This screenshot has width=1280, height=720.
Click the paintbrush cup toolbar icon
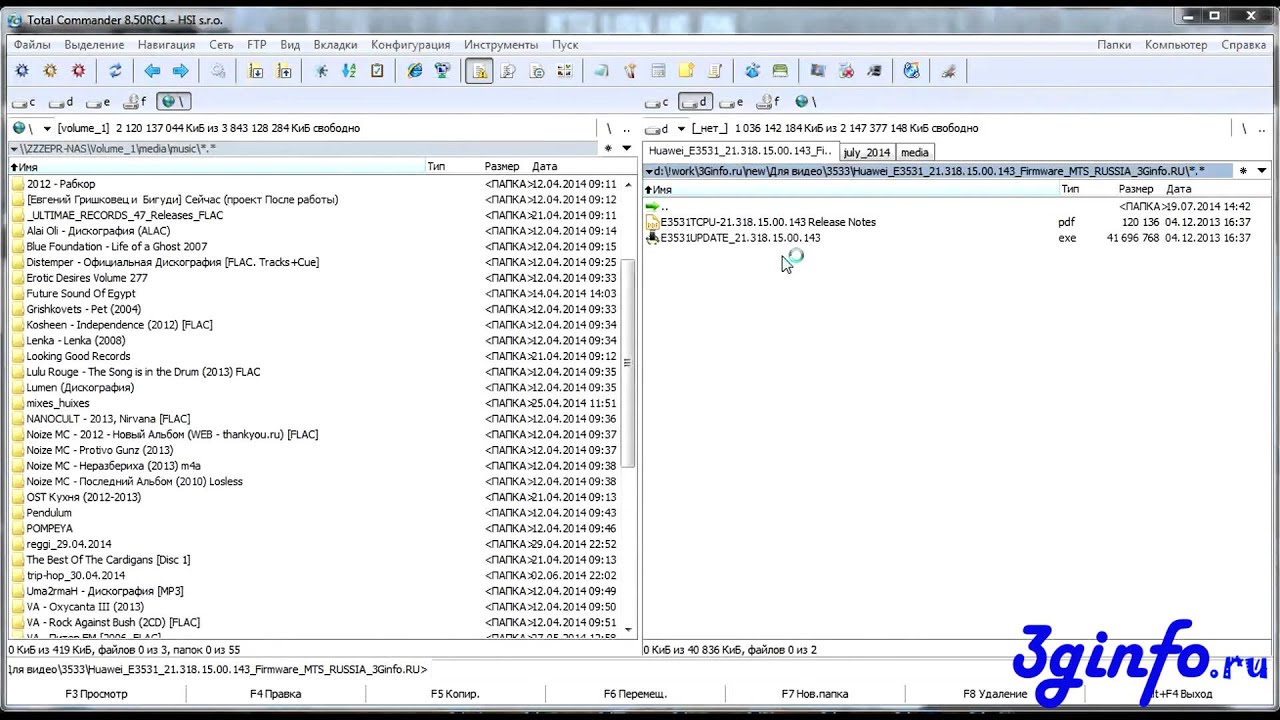tap(630, 71)
